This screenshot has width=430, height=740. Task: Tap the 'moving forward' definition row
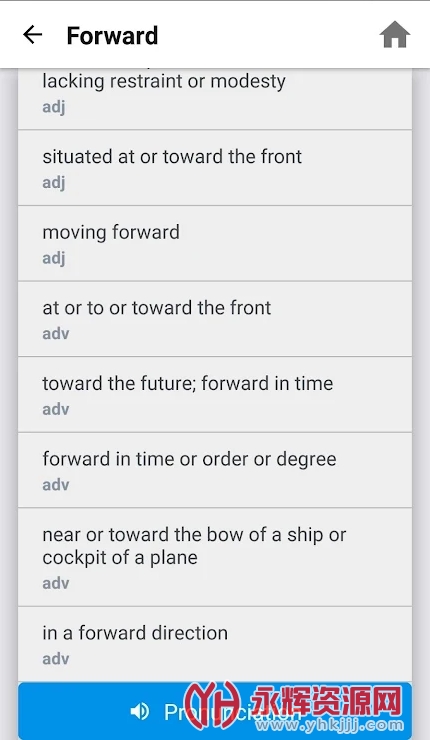tap(215, 244)
